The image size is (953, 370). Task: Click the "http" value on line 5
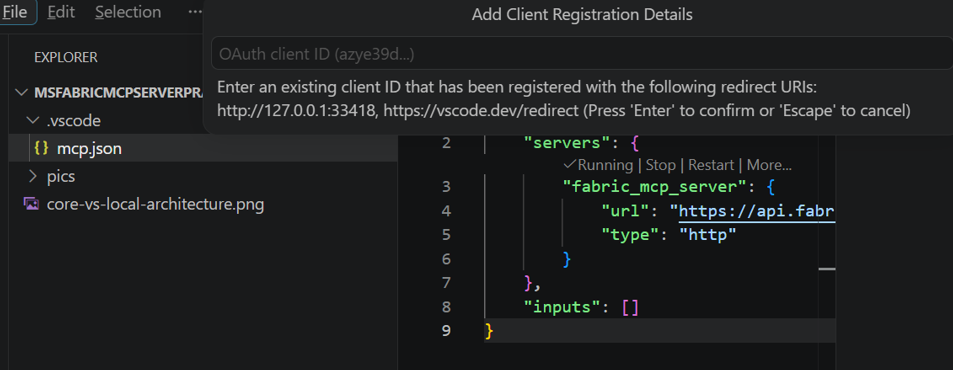707,235
